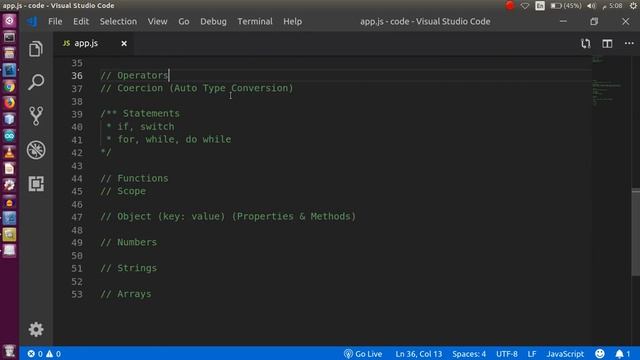Click the '/** Statements' comment line
640x360 pixels.
(140, 113)
